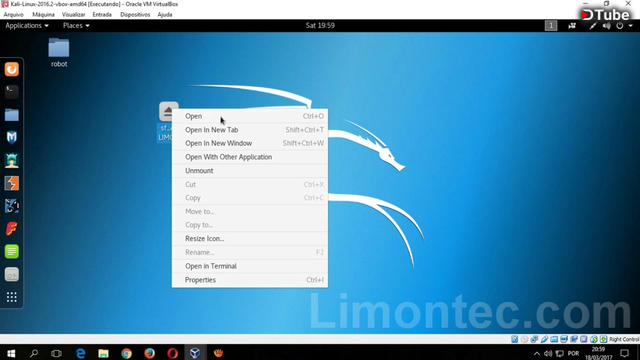Screen dimensions: 640x360
Task: Launch Faraday red F icon in dock
Action: click(12, 229)
